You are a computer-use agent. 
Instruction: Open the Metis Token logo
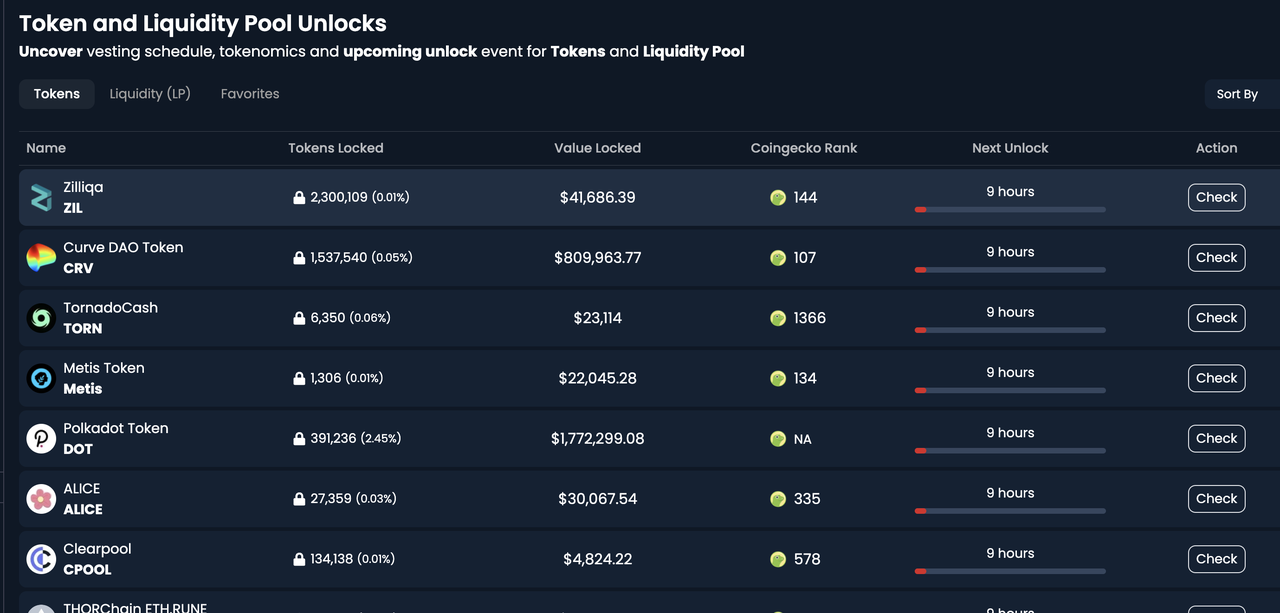click(x=40, y=378)
